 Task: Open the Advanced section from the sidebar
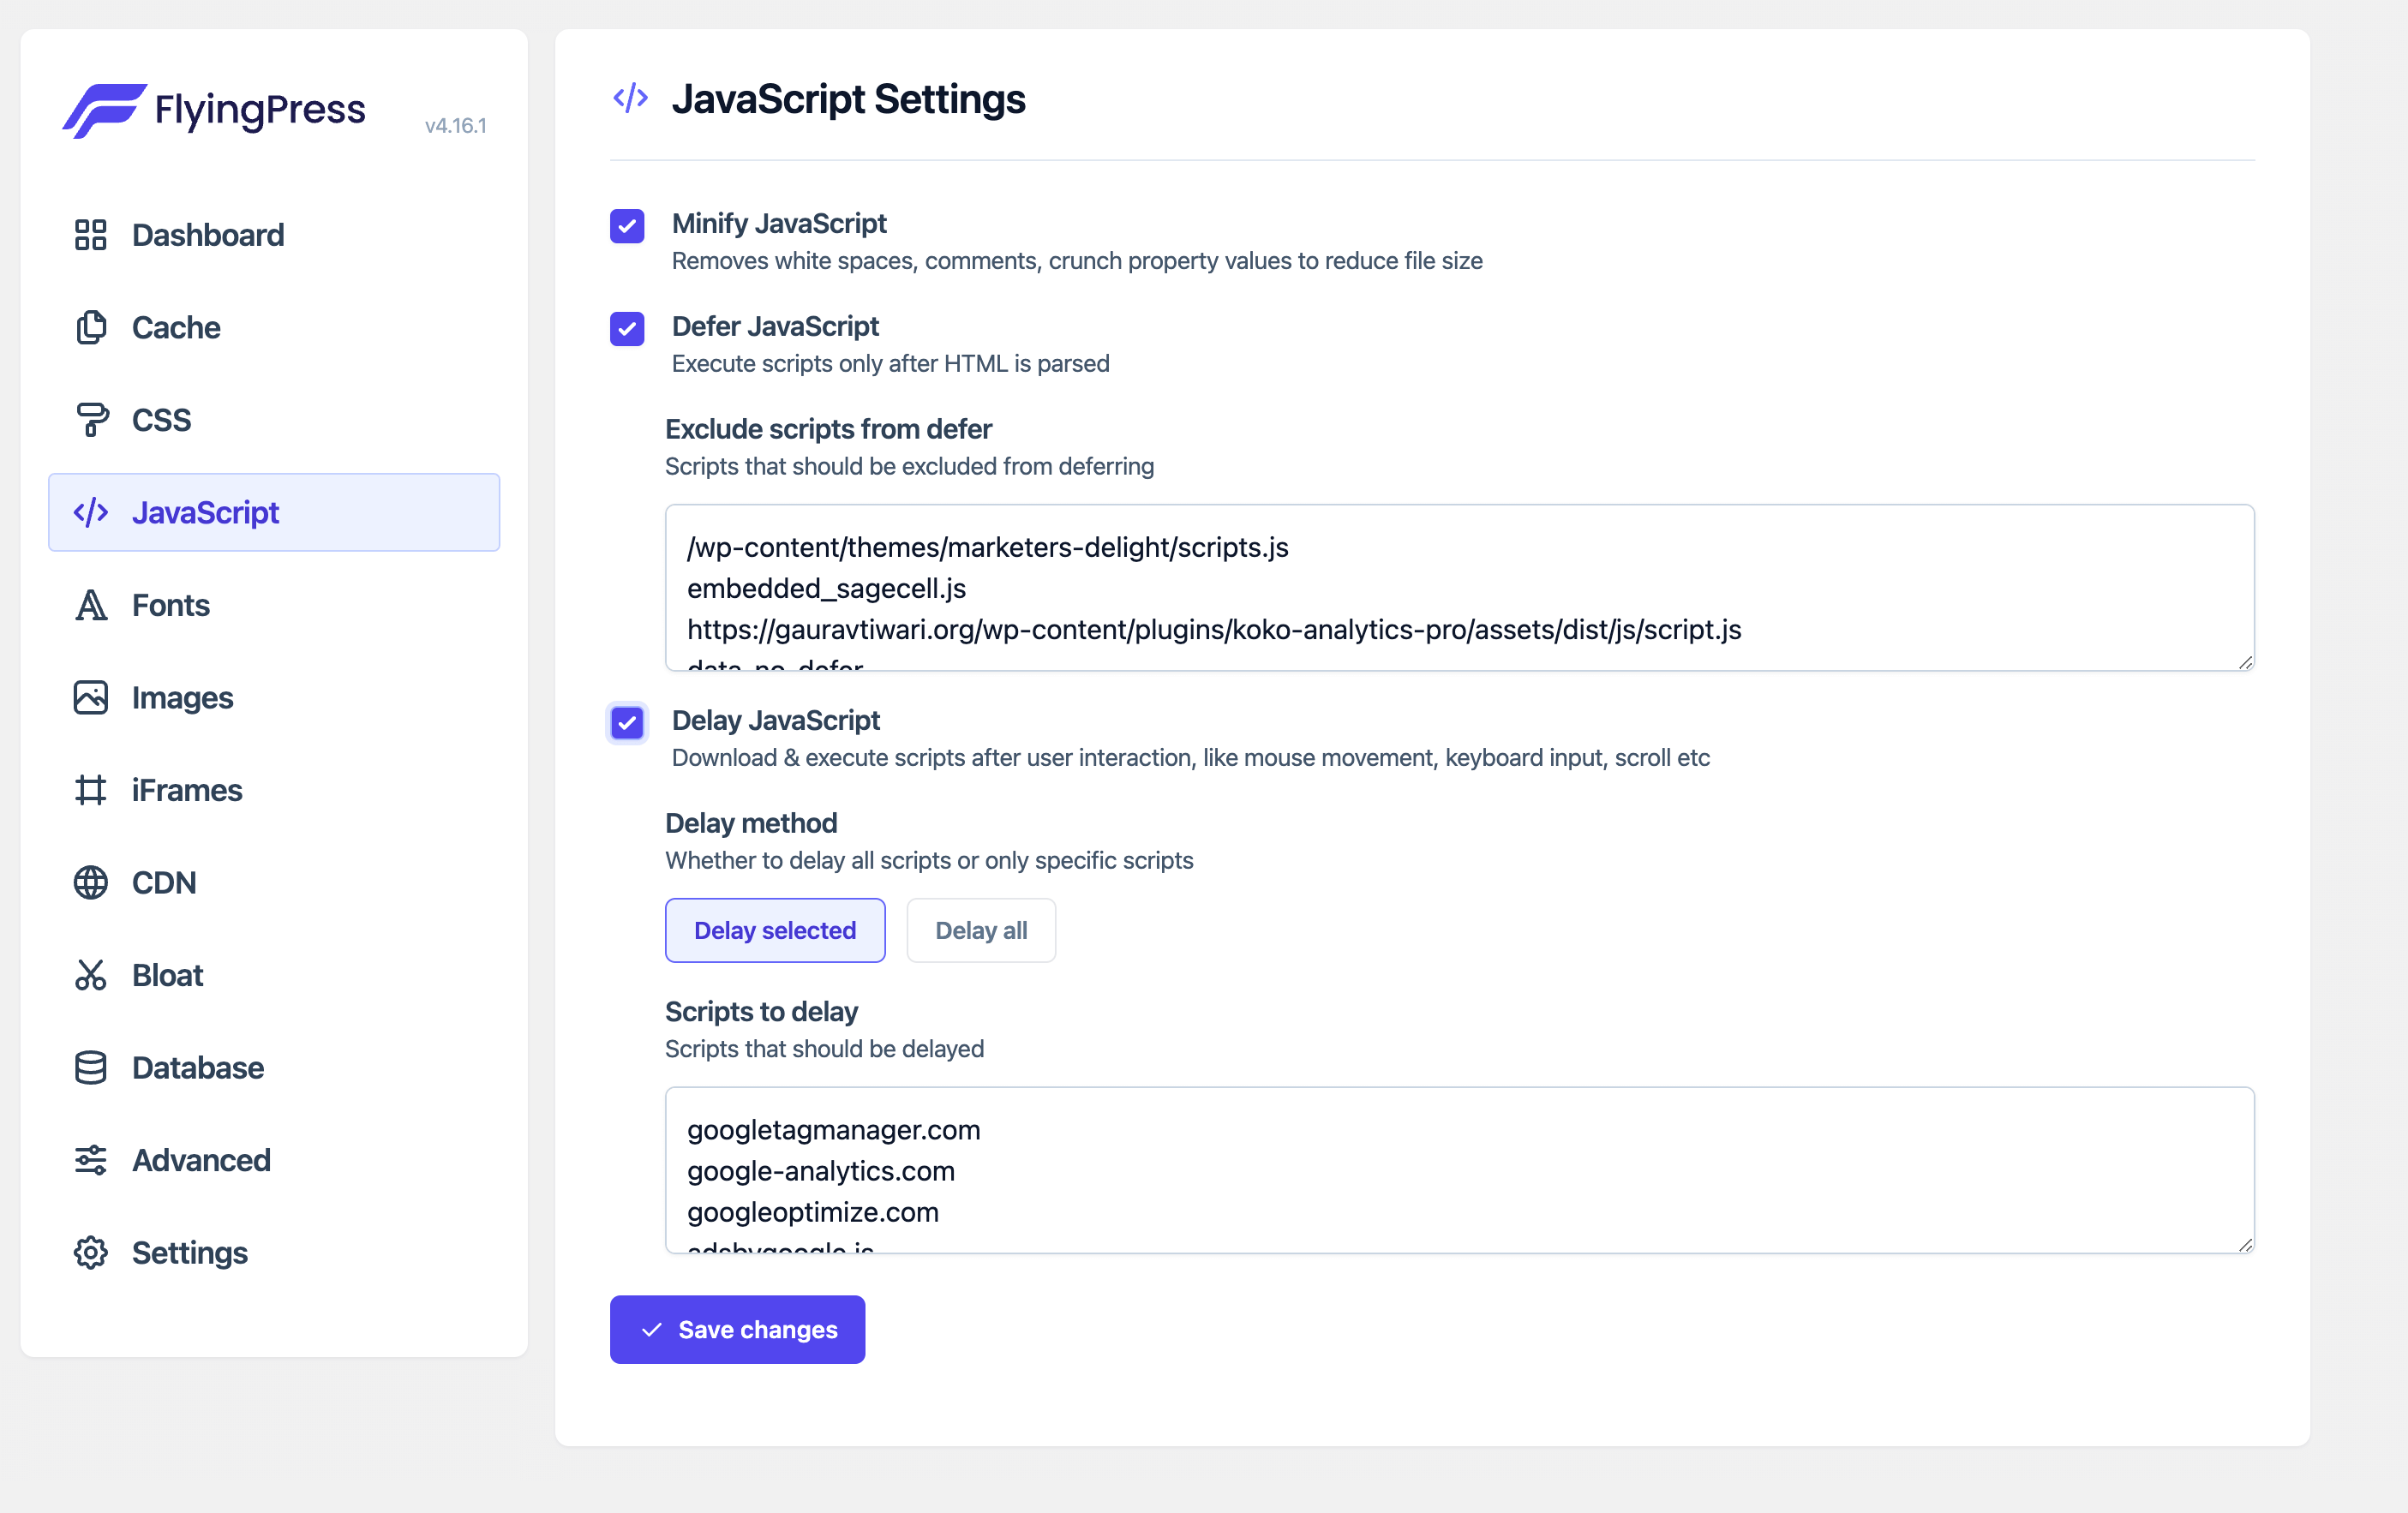click(x=201, y=1160)
